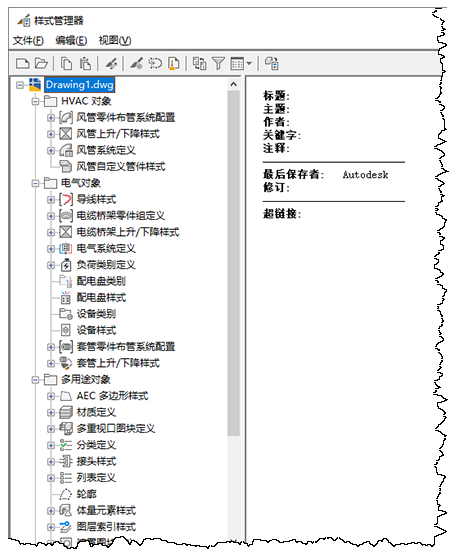The width and height of the screenshot is (460, 560).
Task: Open the dropdown arrow next to views icon
Action: (249, 64)
